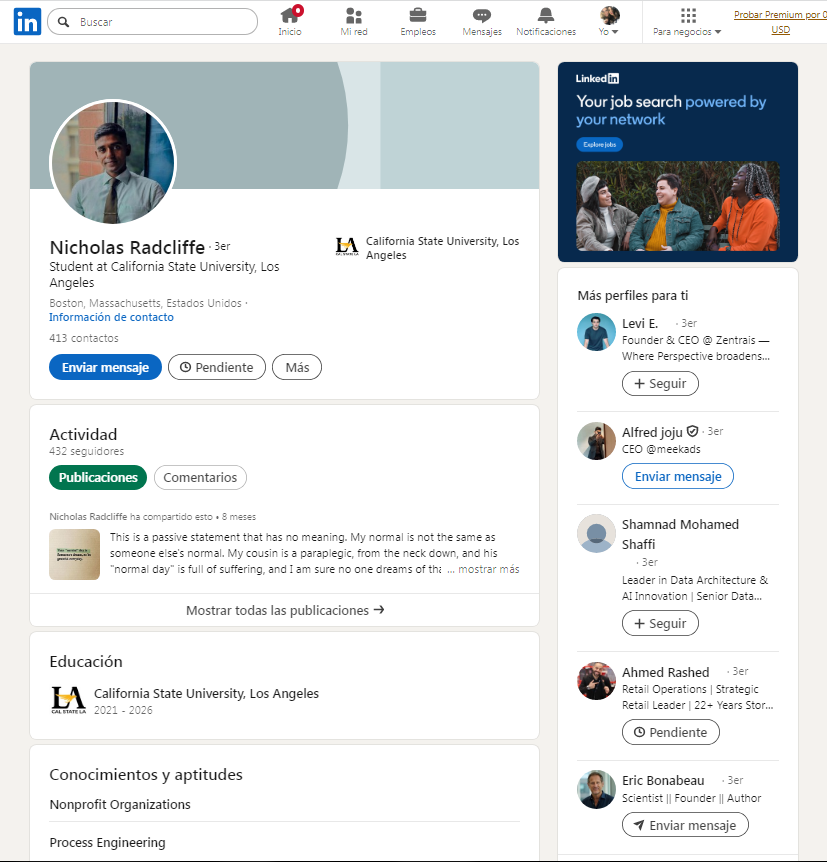Viewport: 827px width, 862px height.
Task: Open the job search ad image
Action: pyautogui.click(x=677, y=206)
